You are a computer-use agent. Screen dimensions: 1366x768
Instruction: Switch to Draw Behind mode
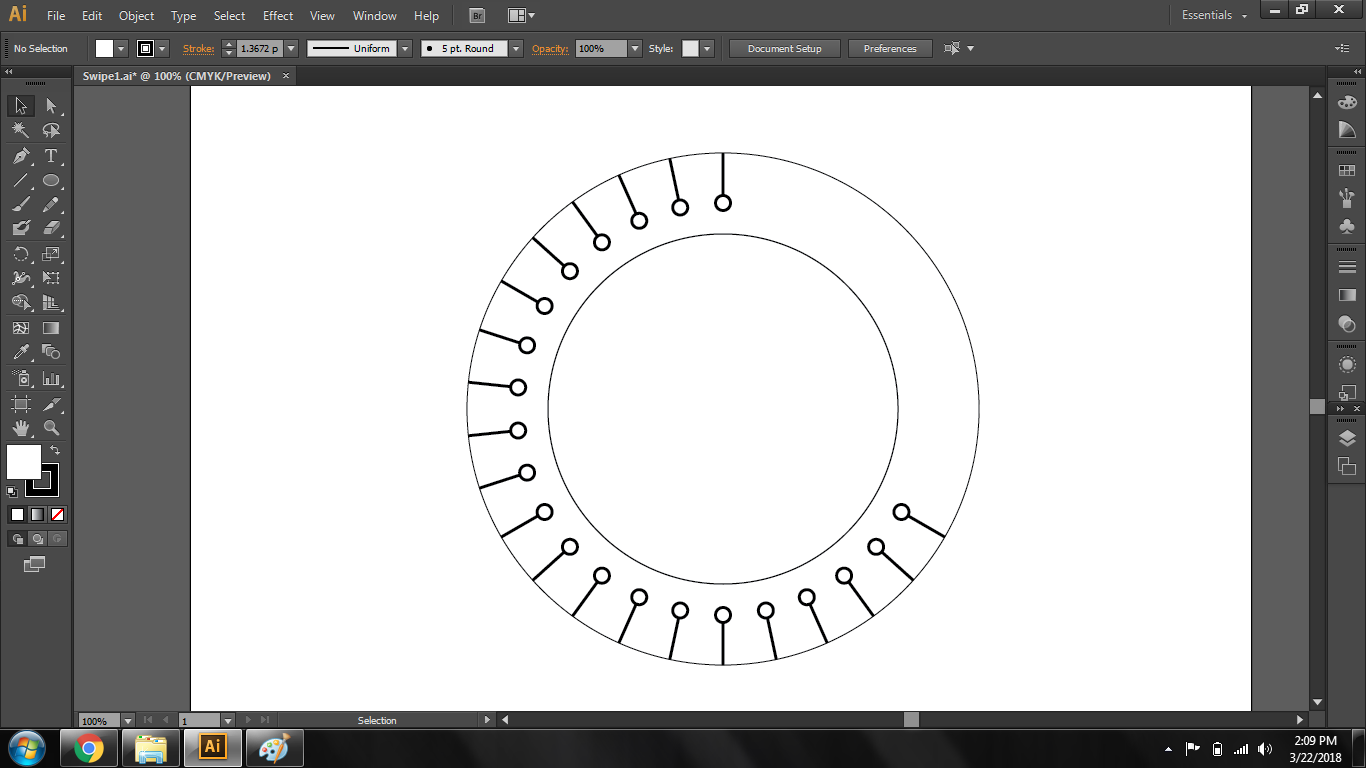pos(37,539)
